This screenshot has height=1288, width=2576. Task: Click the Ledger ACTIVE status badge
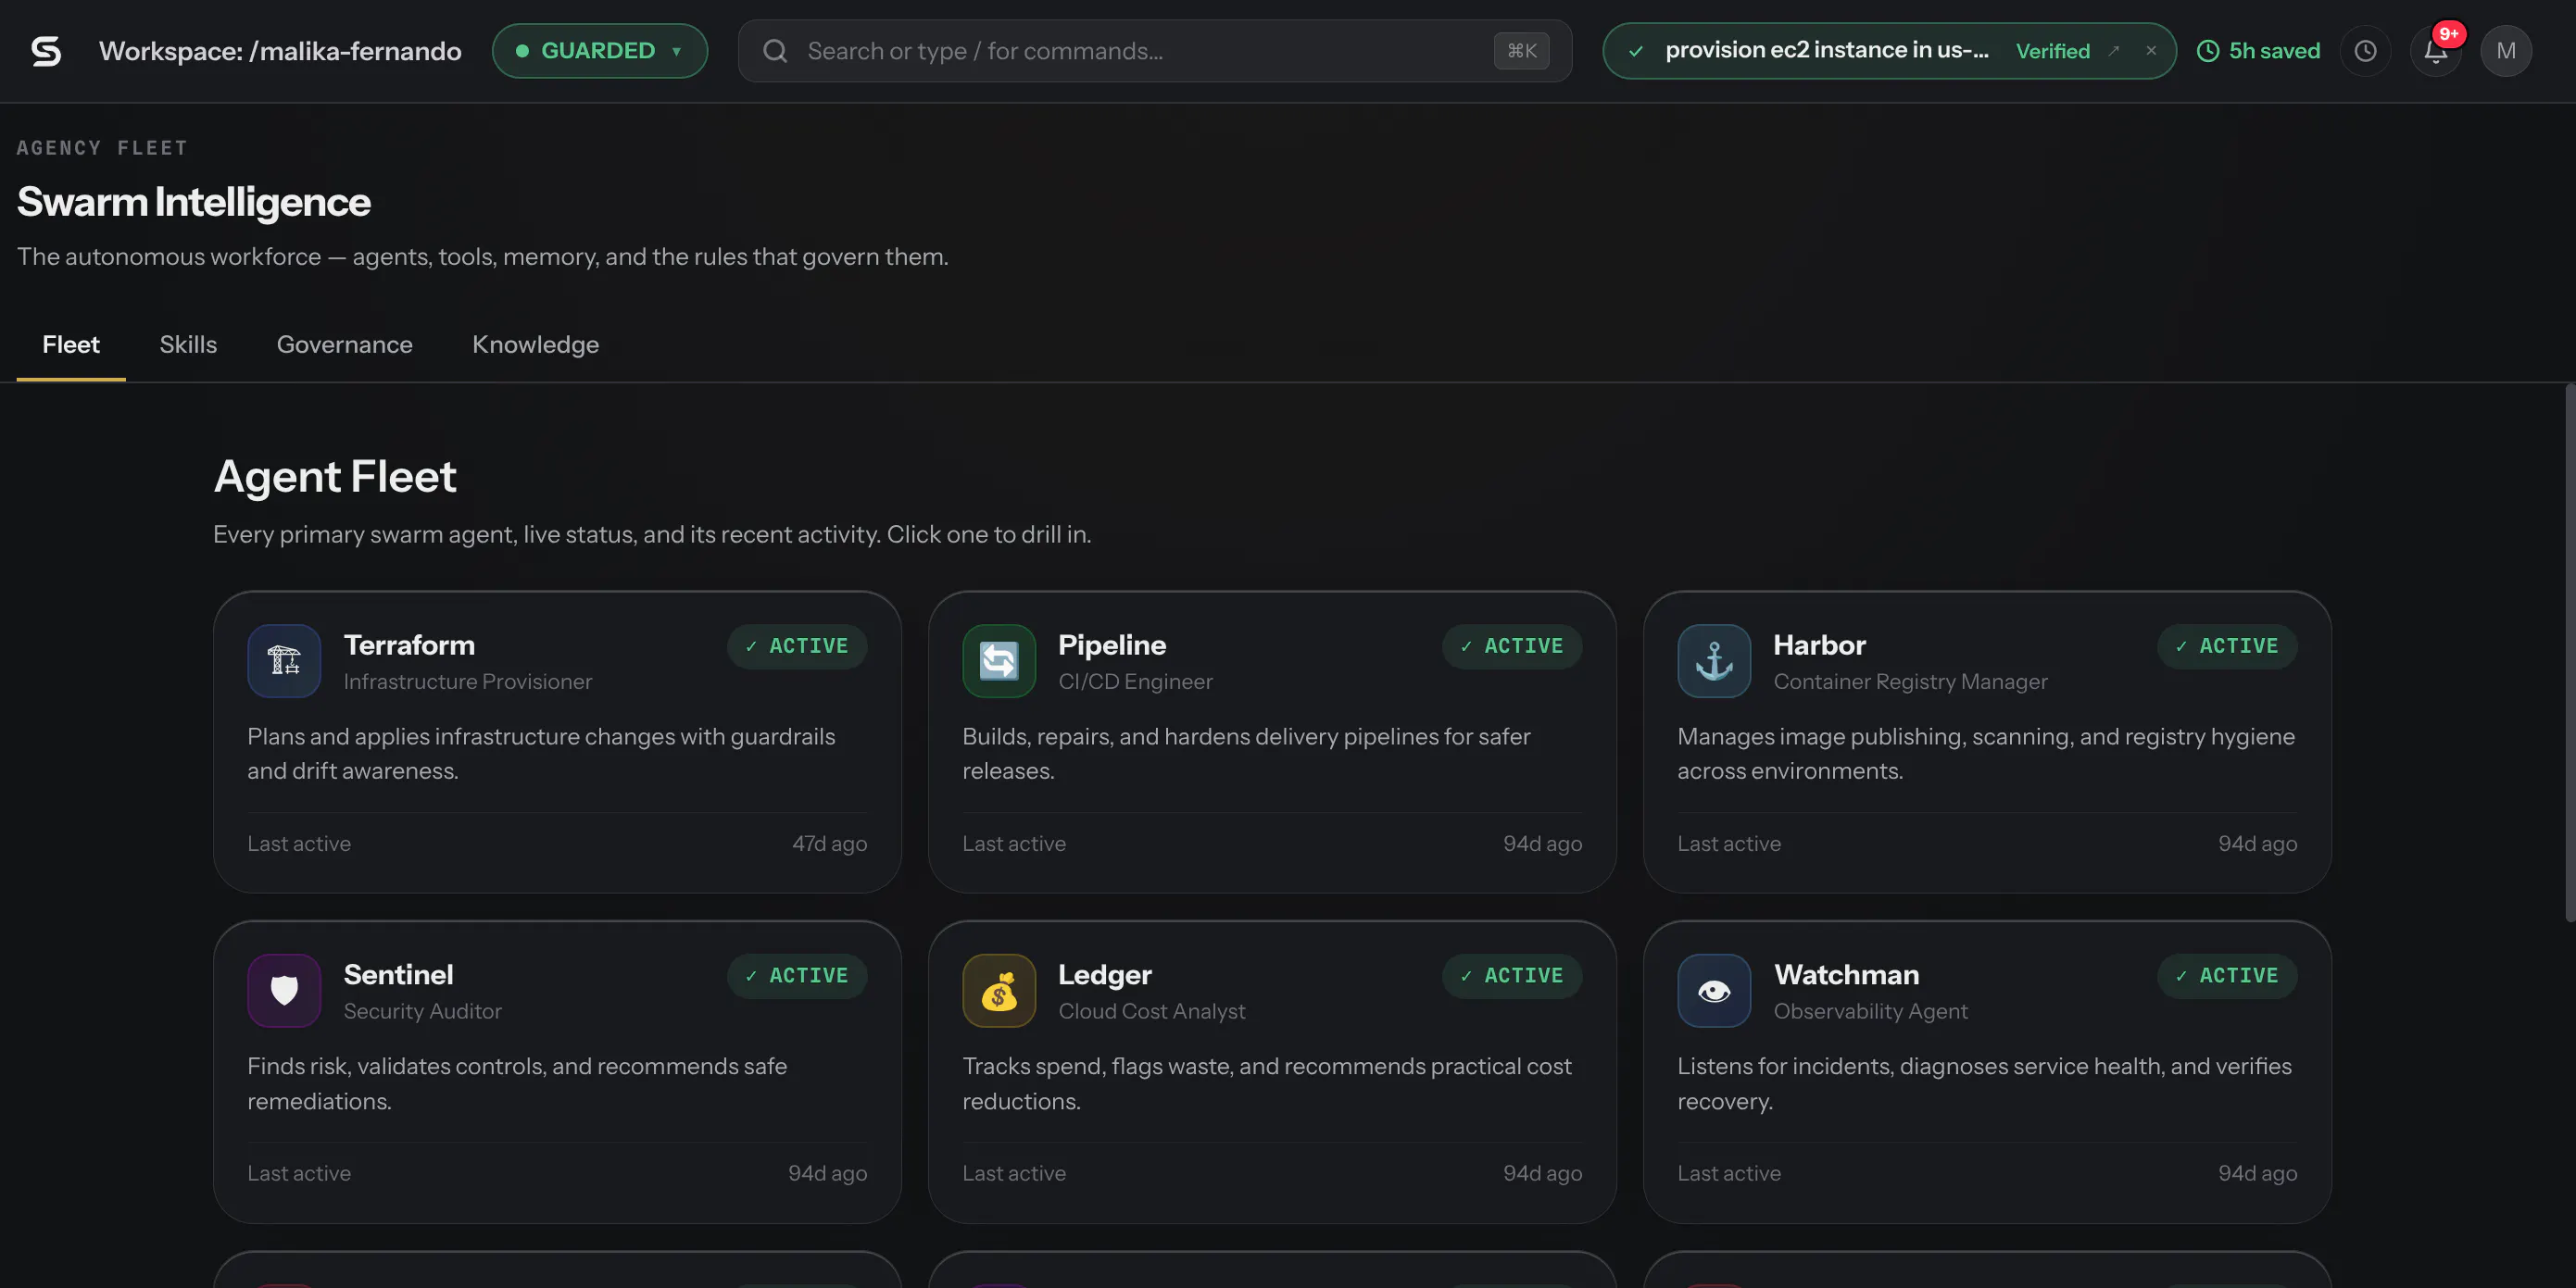[1512, 975]
